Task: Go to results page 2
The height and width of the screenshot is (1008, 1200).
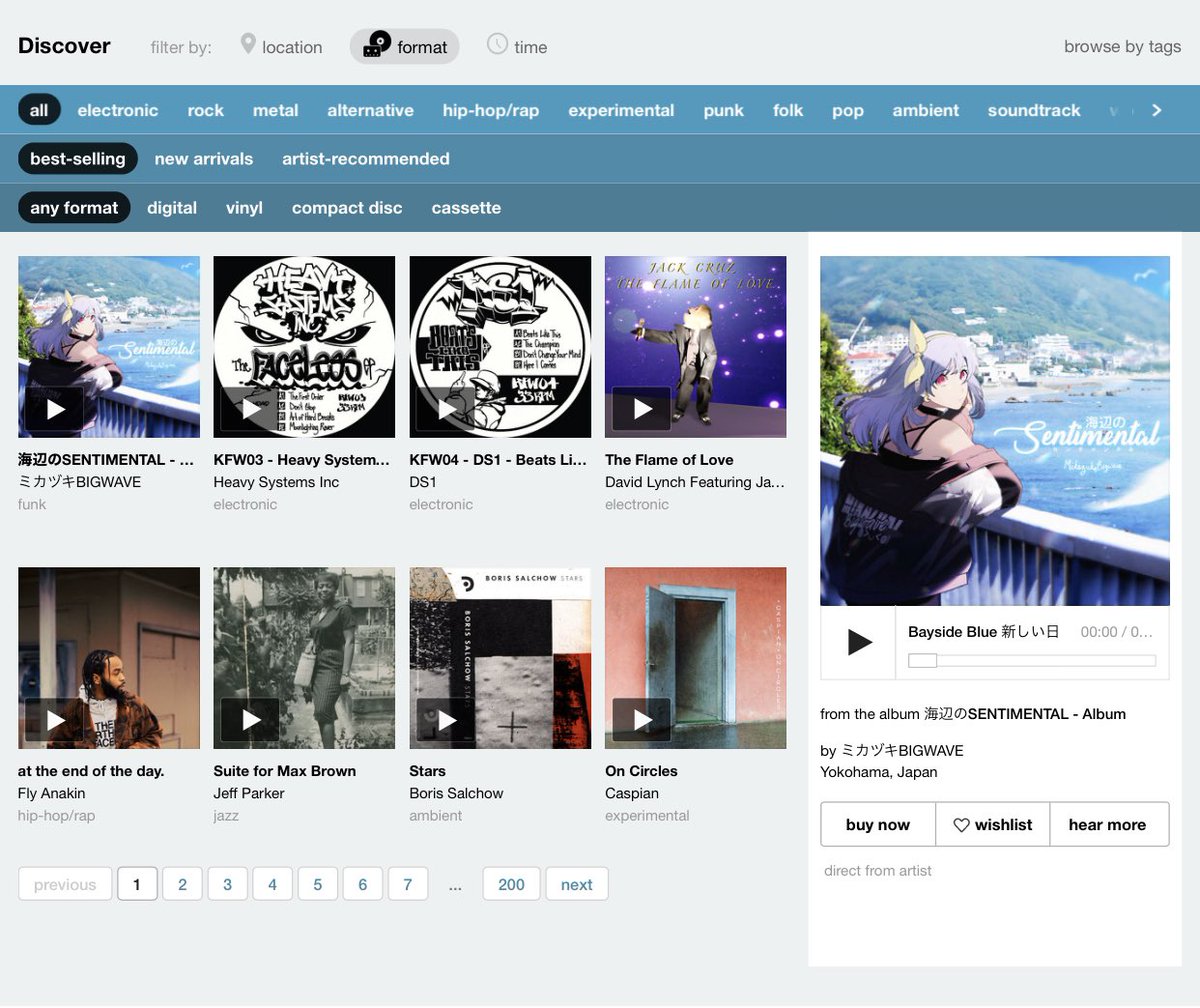Action: 182,884
